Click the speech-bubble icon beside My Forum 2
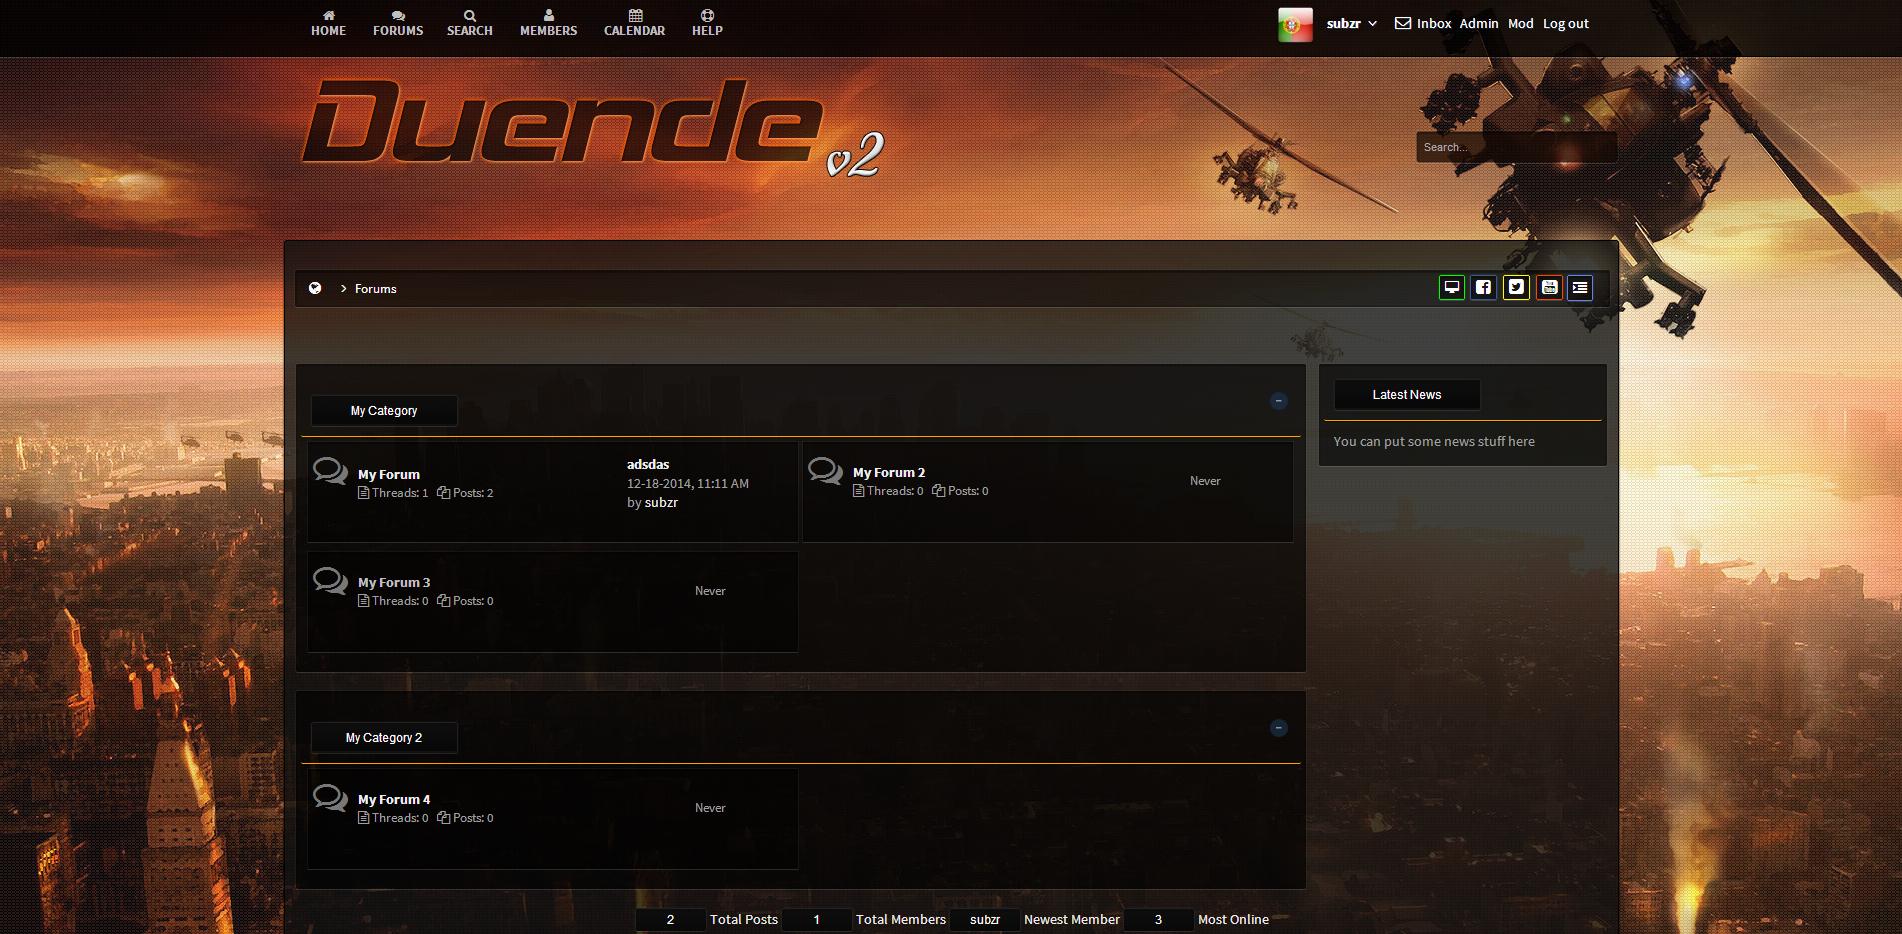 point(825,469)
